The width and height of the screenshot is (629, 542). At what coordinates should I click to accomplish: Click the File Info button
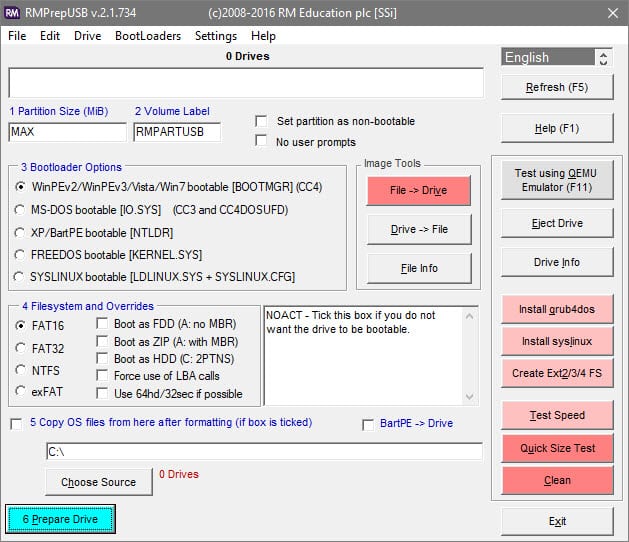pyautogui.click(x=419, y=268)
